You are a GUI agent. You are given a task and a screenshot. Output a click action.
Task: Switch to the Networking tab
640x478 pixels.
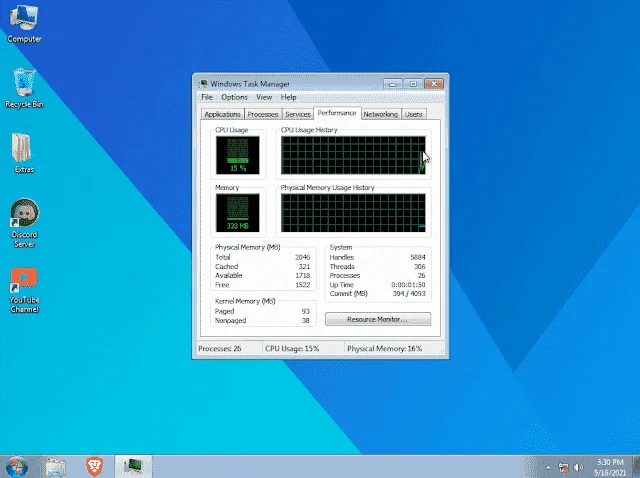coord(380,114)
